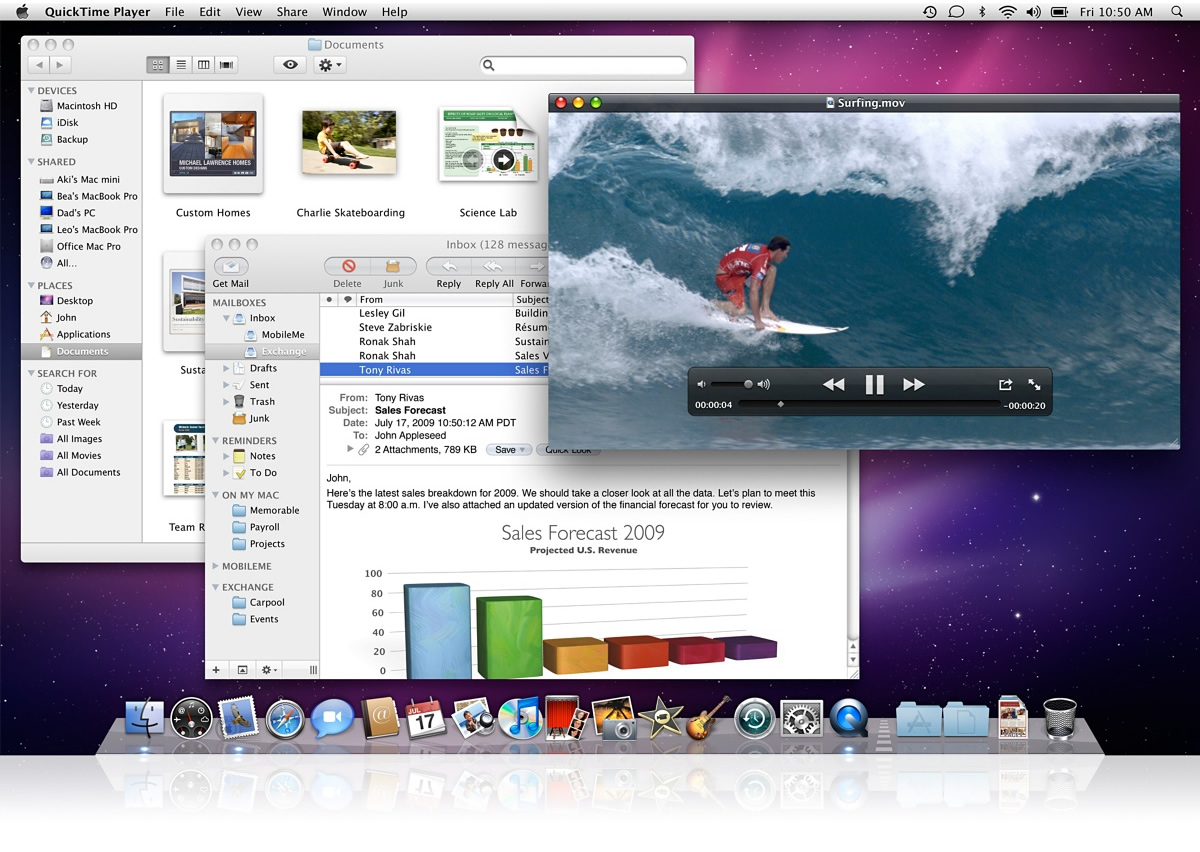Open the QuickTime share button in player controls
This screenshot has width=1200, height=852.
point(1005,384)
